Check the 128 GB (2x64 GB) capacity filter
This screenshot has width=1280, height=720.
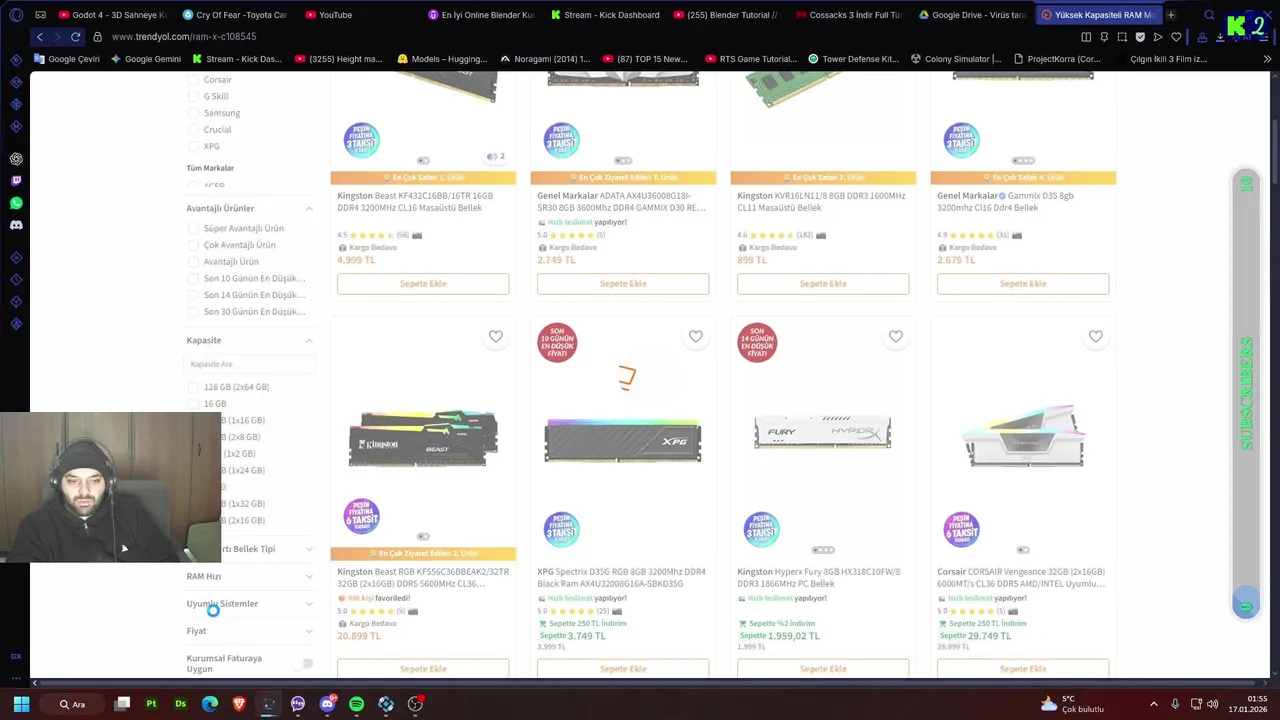point(193,387)
